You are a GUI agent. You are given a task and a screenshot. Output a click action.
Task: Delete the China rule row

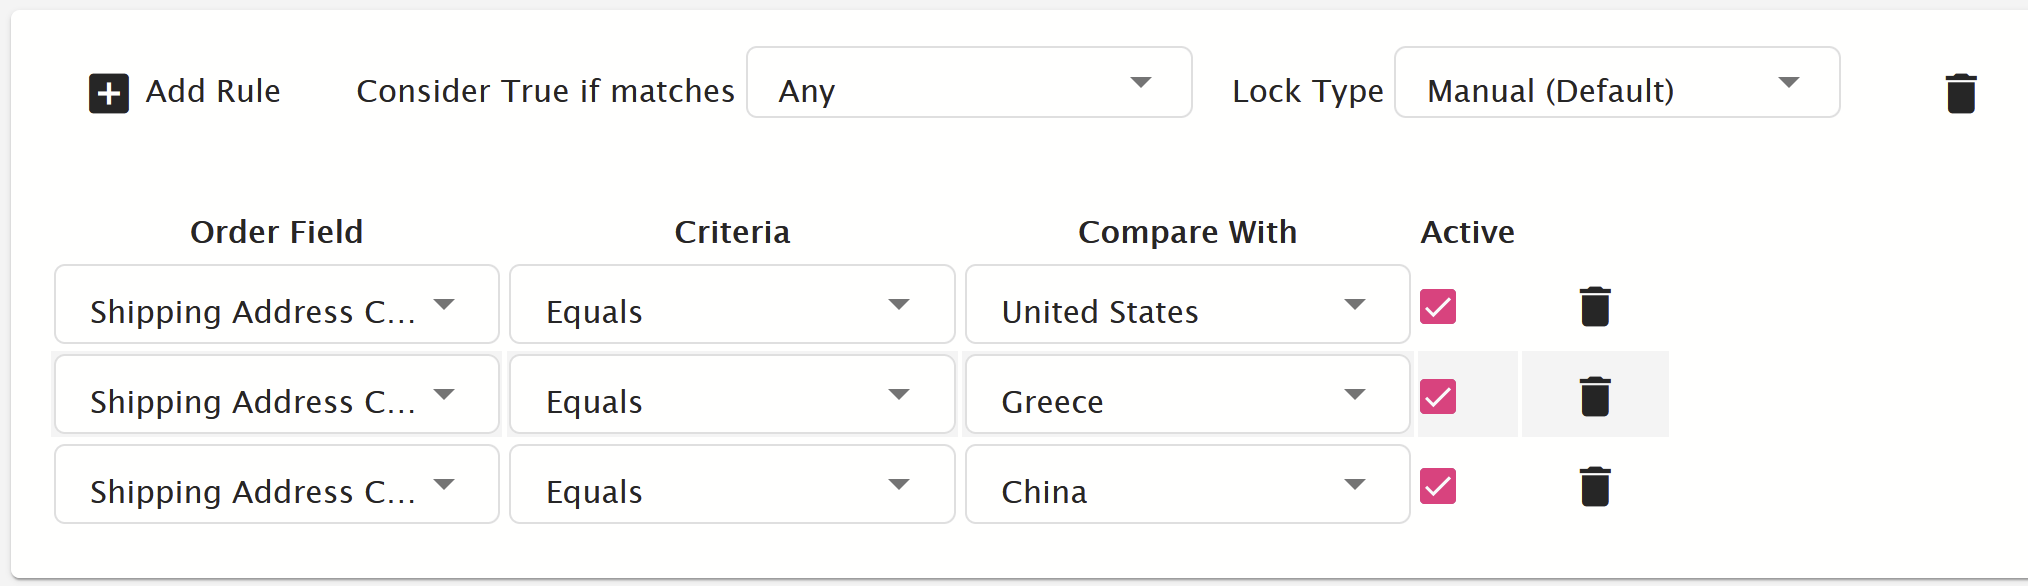coord(1595,486)
